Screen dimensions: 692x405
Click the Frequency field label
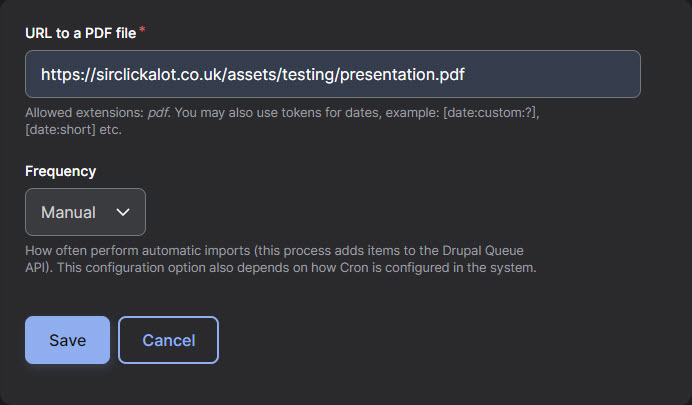pyautogui.click(x=60, y=171)
